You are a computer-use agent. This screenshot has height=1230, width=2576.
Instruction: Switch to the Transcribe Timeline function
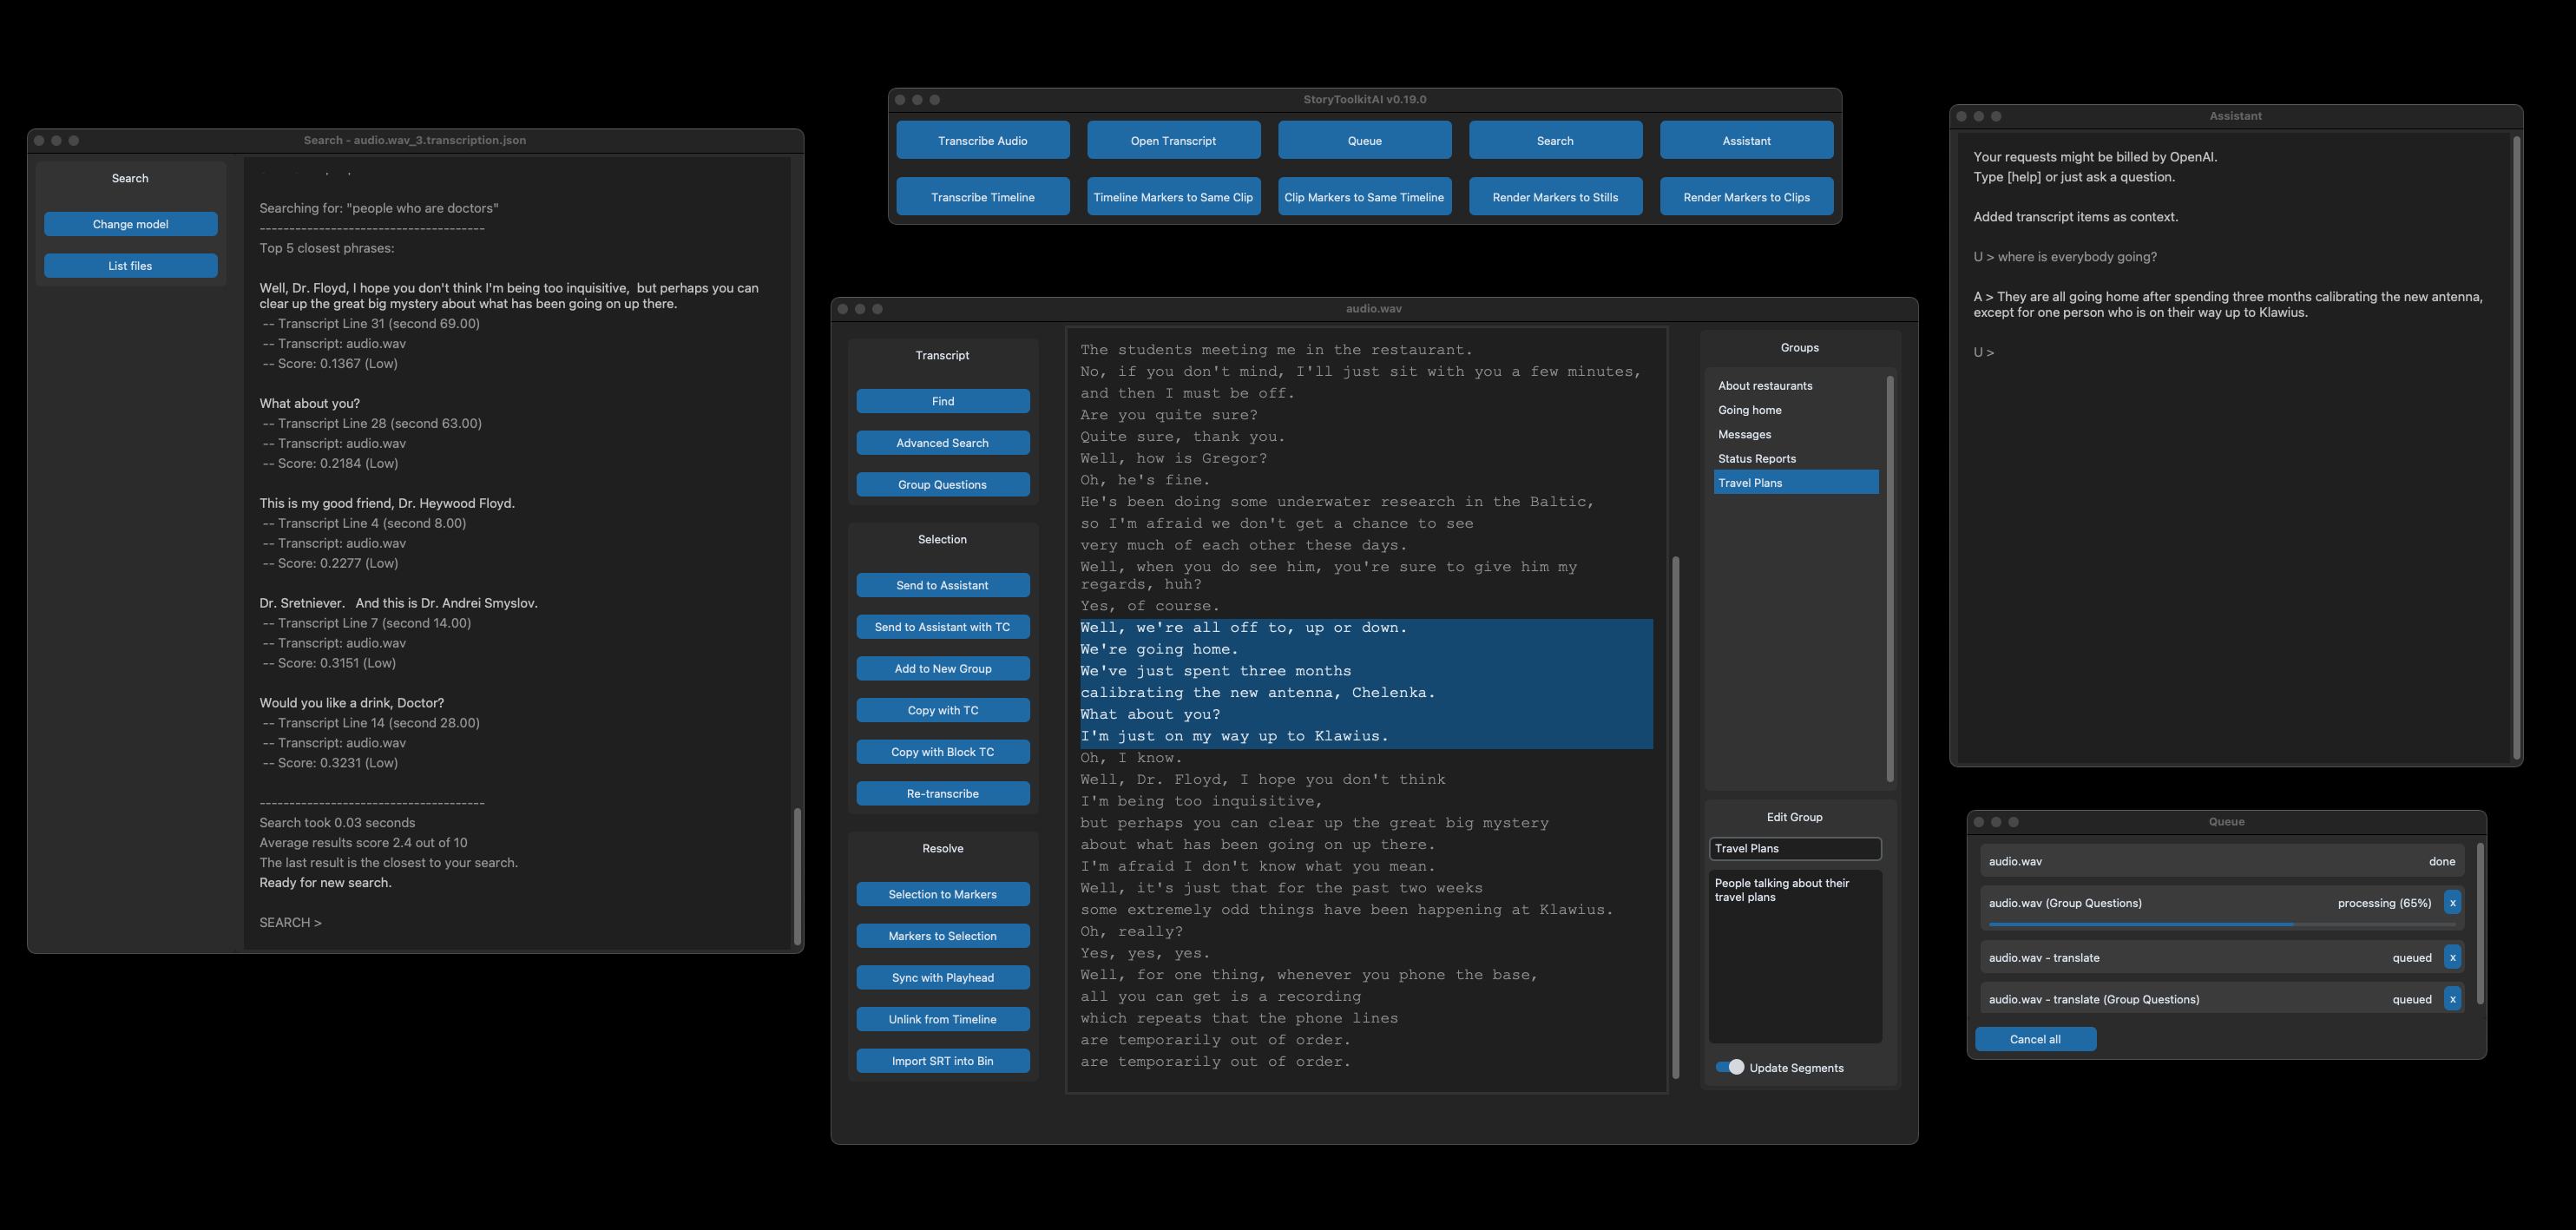(983, 196)
